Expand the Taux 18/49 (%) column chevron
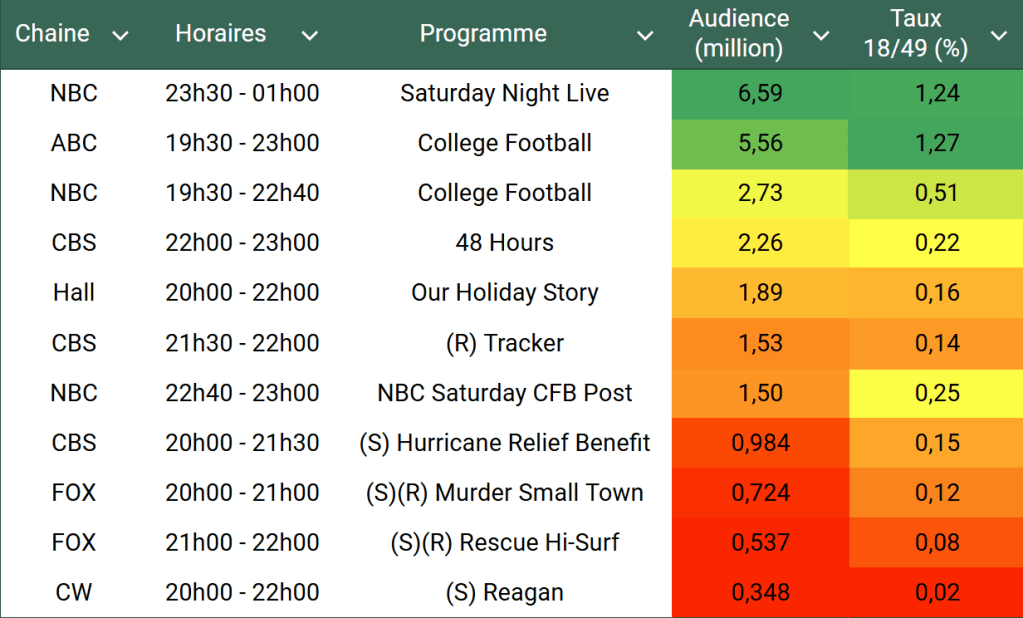 [x=998, y=36]
